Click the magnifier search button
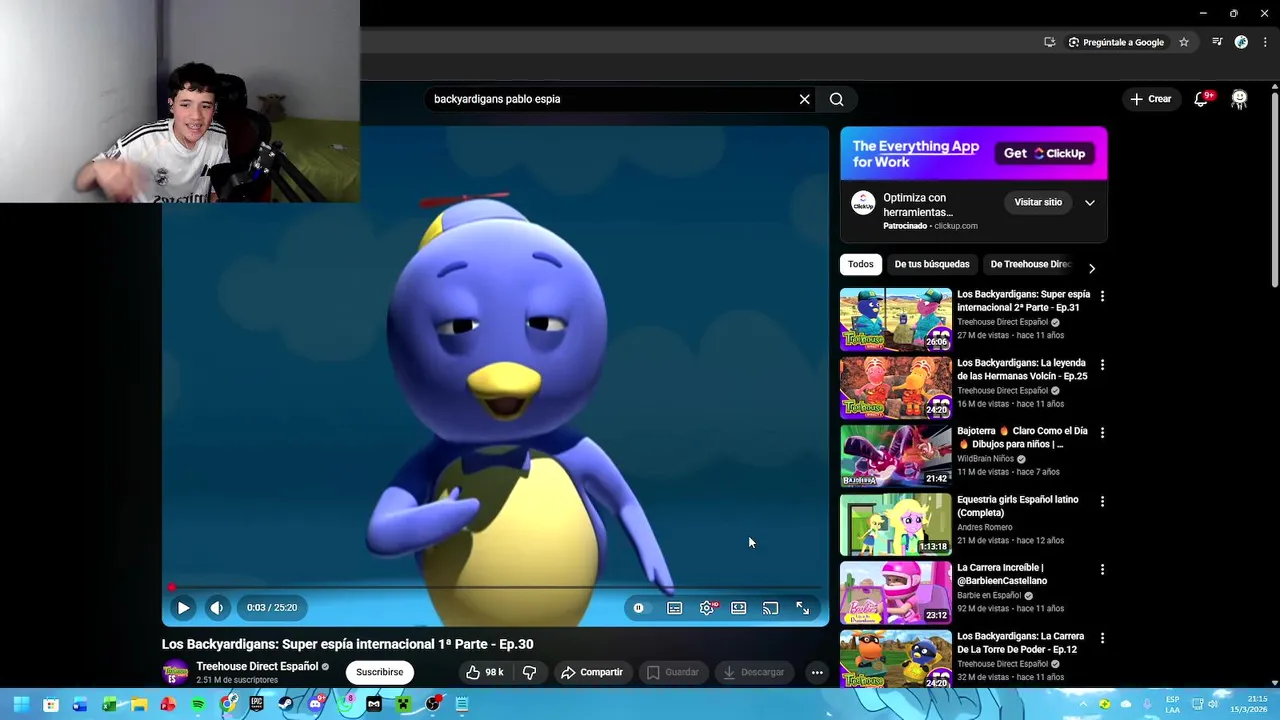1280x720 pixels. 837,99
